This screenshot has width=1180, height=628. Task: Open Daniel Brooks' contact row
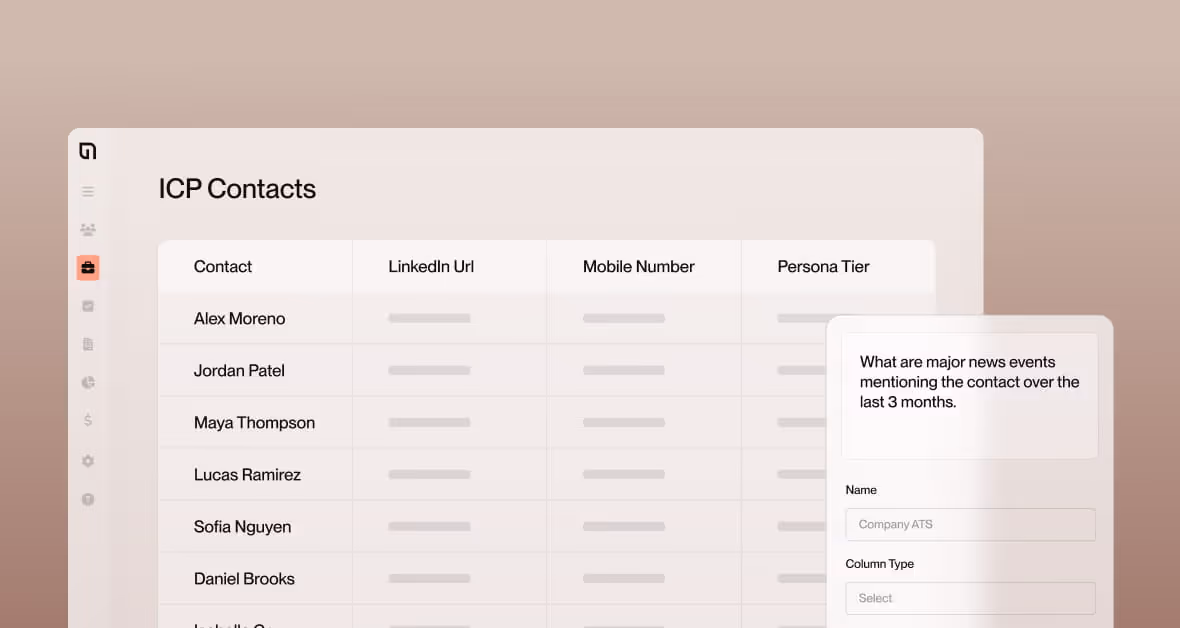(244, 578)
